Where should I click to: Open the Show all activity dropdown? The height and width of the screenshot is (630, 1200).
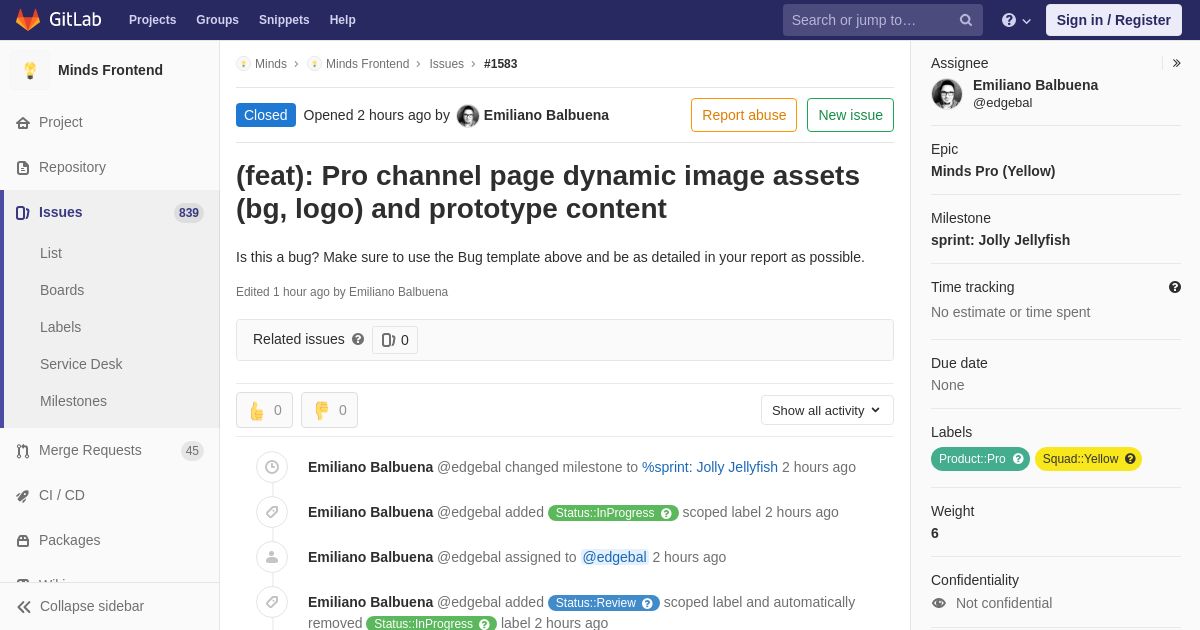827,410
